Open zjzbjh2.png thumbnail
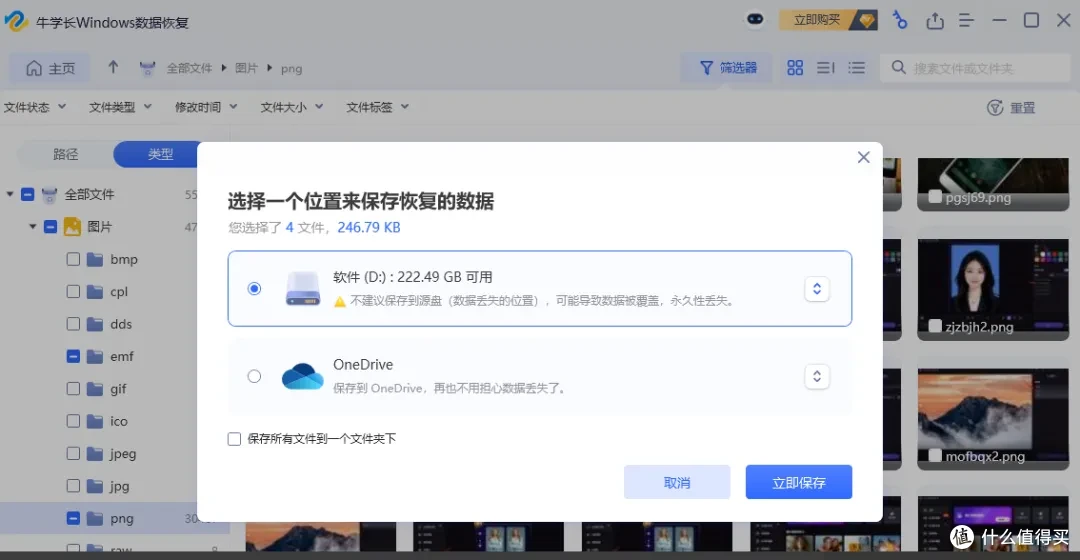 point(993,289)
